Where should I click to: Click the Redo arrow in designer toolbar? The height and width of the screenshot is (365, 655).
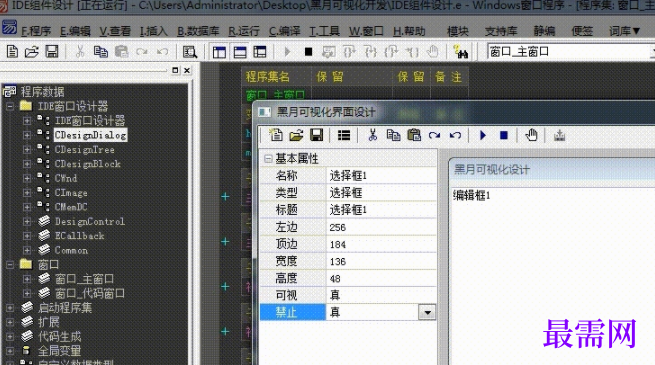coord(434,135)
